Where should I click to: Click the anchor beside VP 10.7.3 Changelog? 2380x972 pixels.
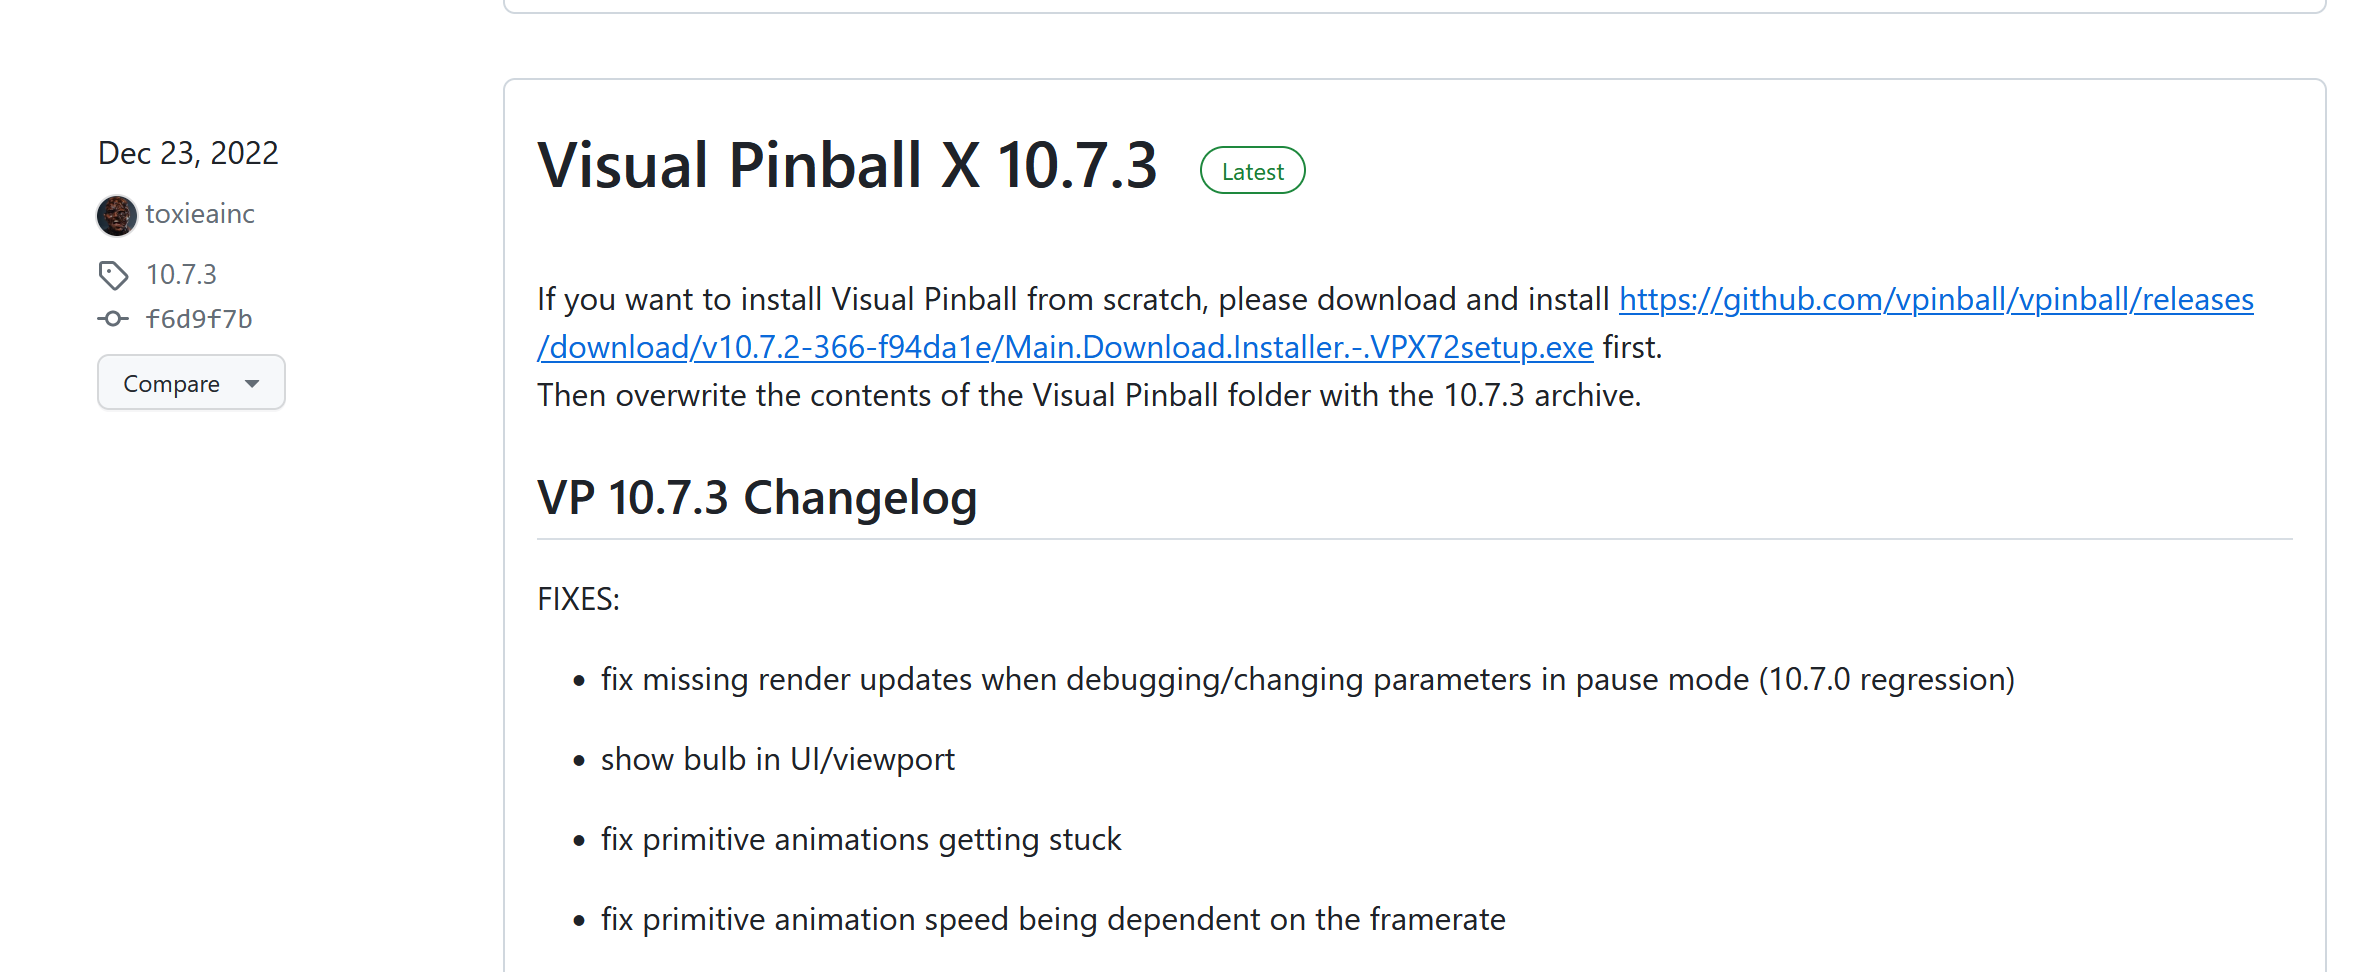[x=520, y=497]
